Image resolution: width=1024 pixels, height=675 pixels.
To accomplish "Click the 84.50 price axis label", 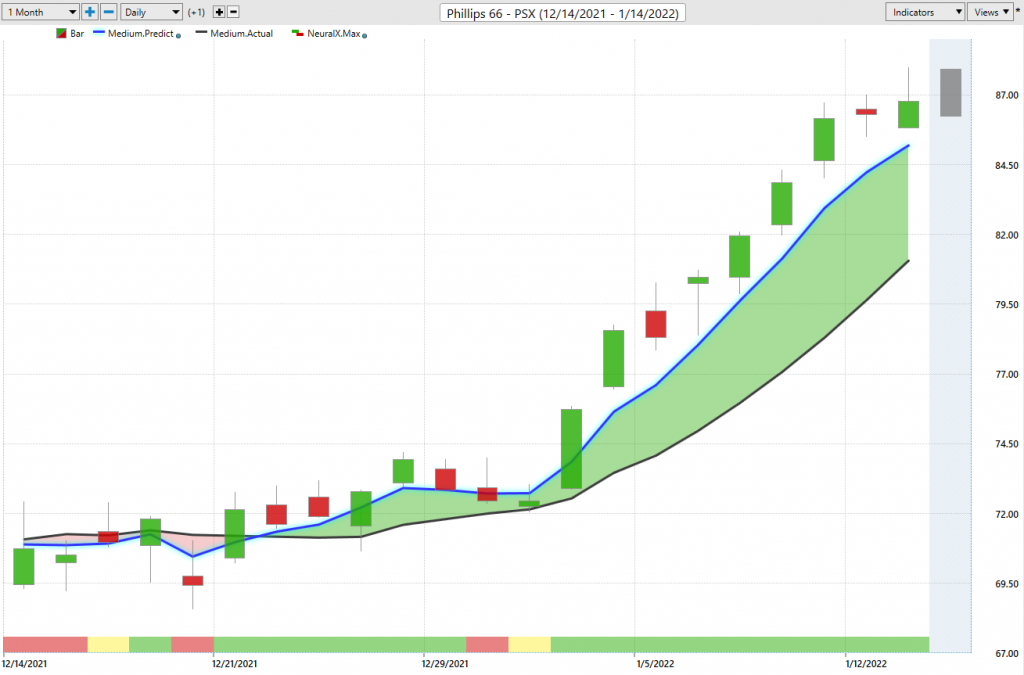I will point(1006,165).
